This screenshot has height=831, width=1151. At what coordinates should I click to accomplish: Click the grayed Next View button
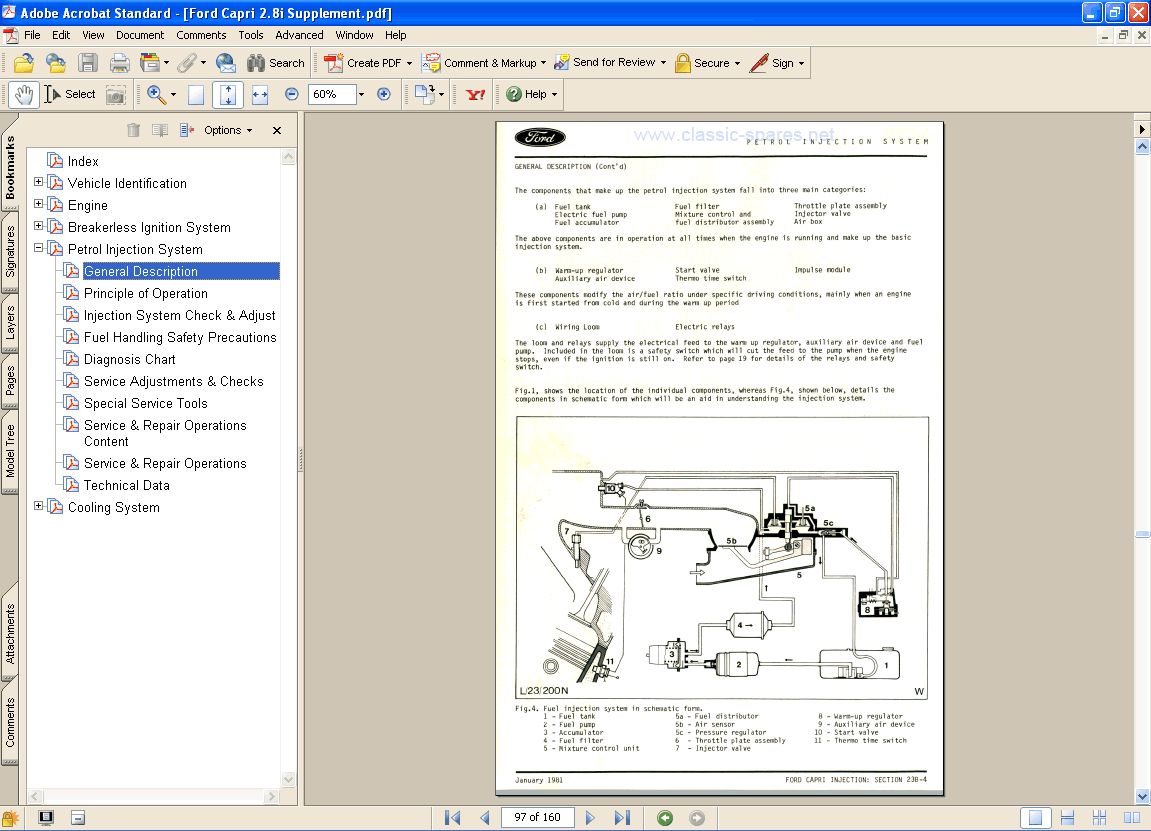(x=697, y=817)
